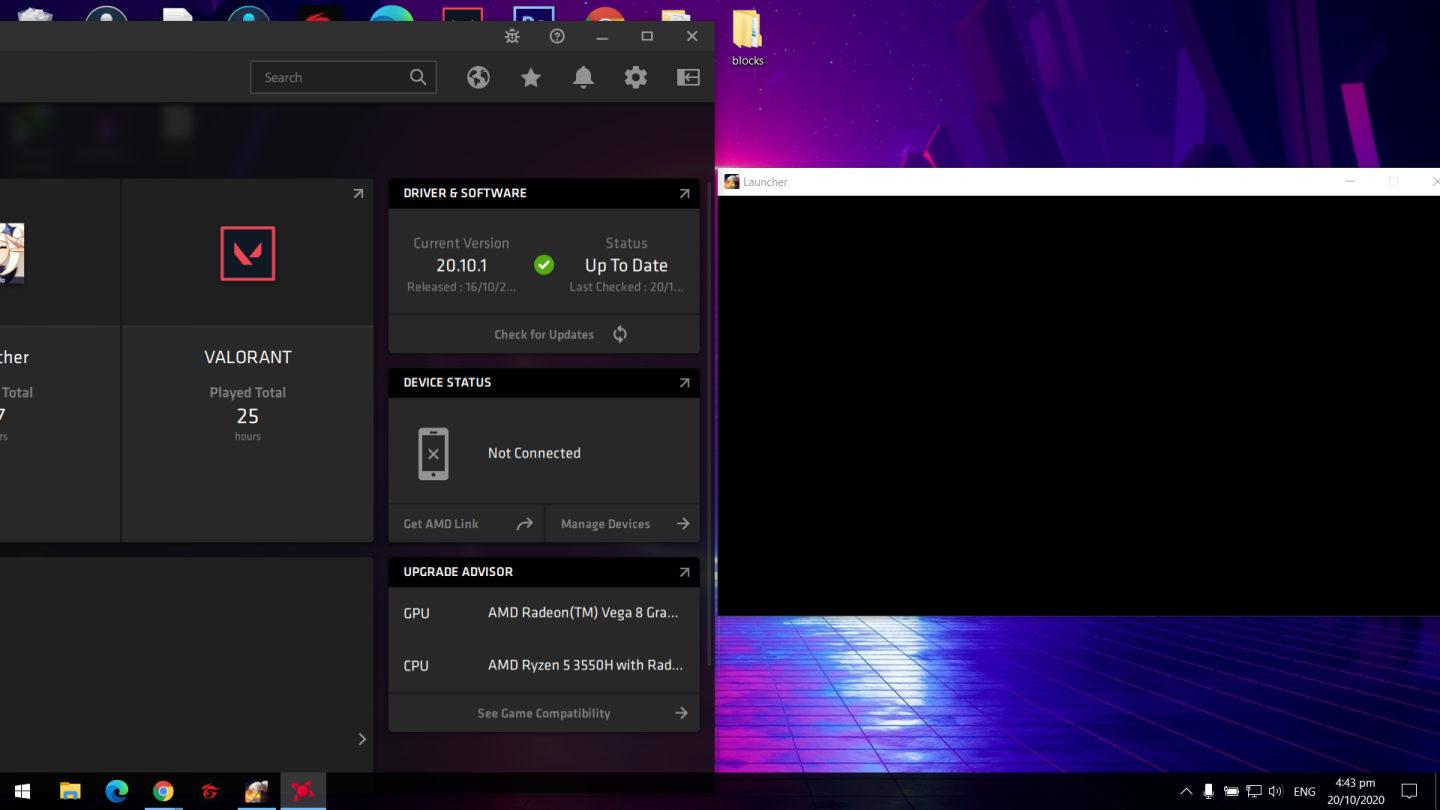Image resolution: width=1440 pixels, height=810 pixels.
Task: Click the disconnected phone icon
Action: point(433,454)
